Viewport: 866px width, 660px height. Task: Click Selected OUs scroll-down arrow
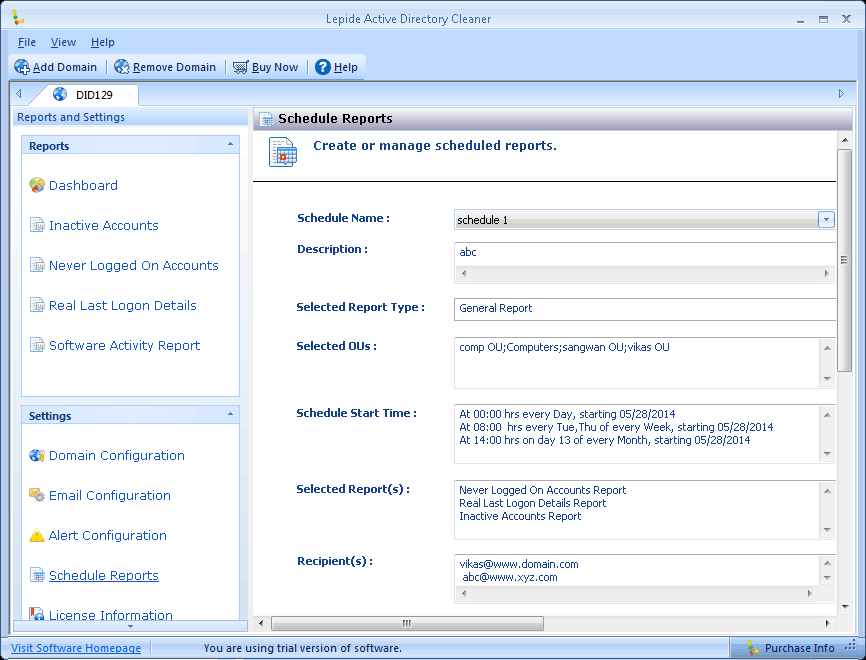pyautogui.click(x=827, y=378)
